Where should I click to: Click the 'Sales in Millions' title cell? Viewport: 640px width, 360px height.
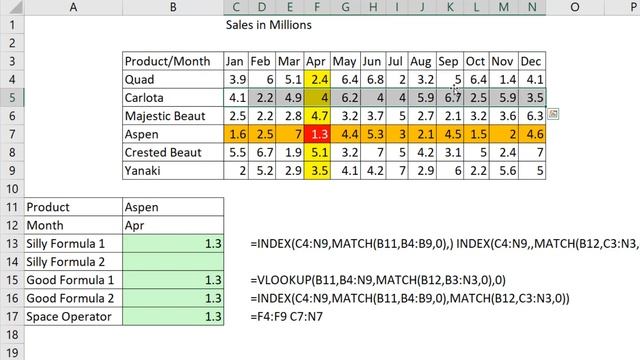(x=269, y=25)
